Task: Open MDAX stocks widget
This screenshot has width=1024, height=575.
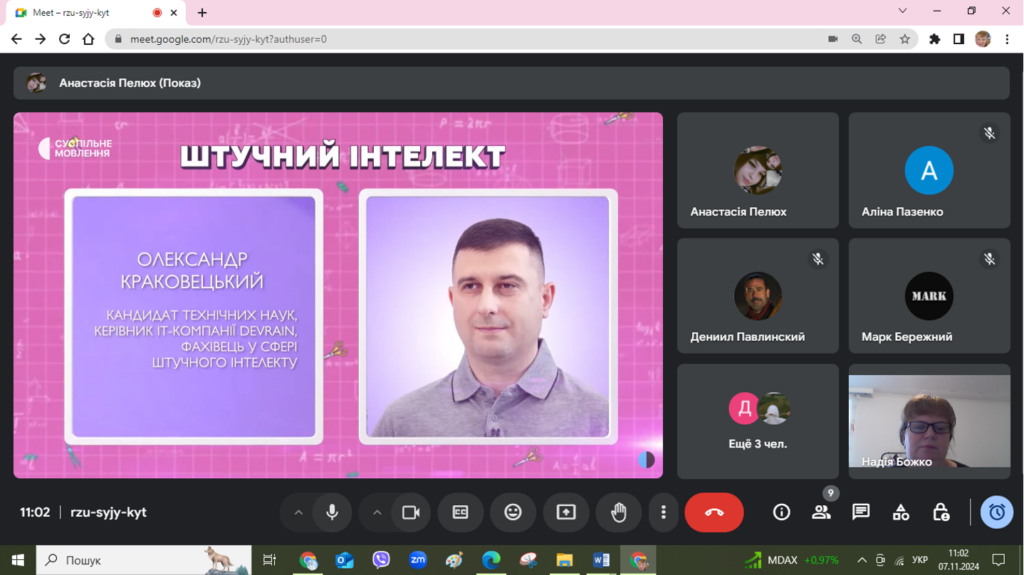Action: pyautogui.click(x=792, y=560)
